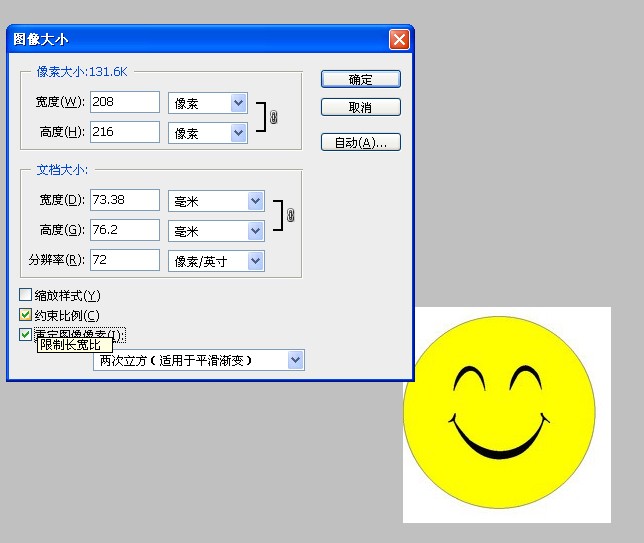Click the 高度(H): label

click(62, 132)
